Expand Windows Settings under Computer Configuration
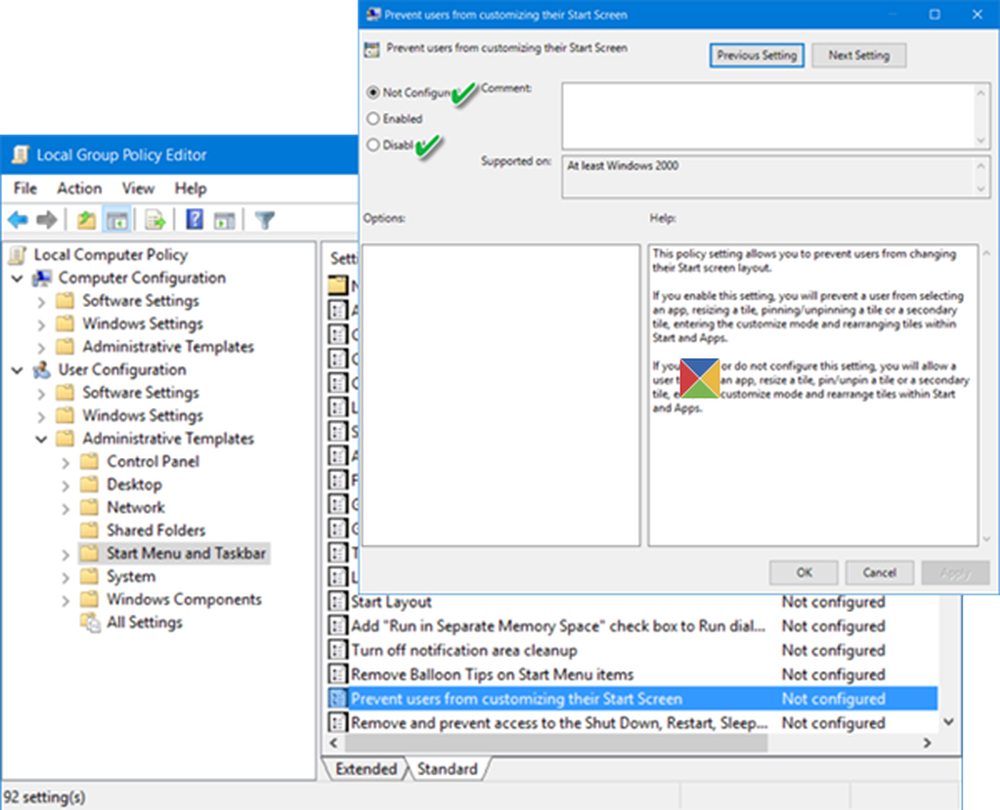 point(41,325)
